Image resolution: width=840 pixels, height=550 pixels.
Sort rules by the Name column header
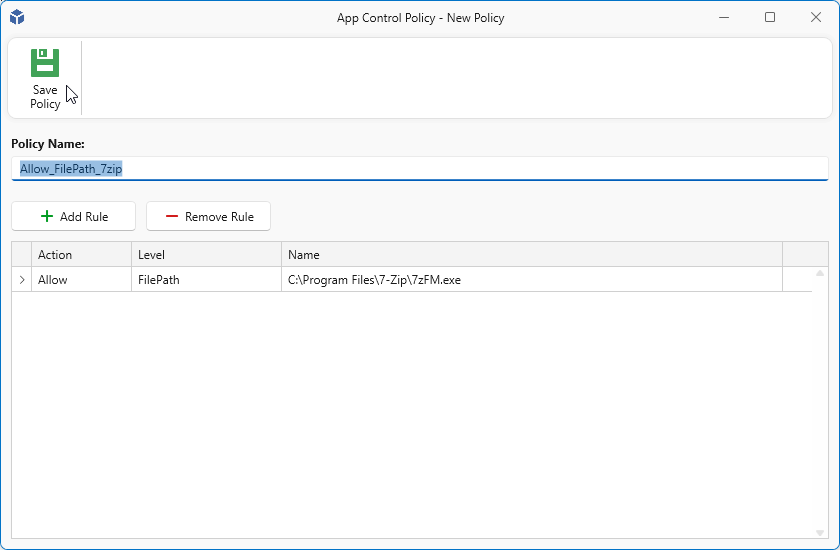point(531,255)
